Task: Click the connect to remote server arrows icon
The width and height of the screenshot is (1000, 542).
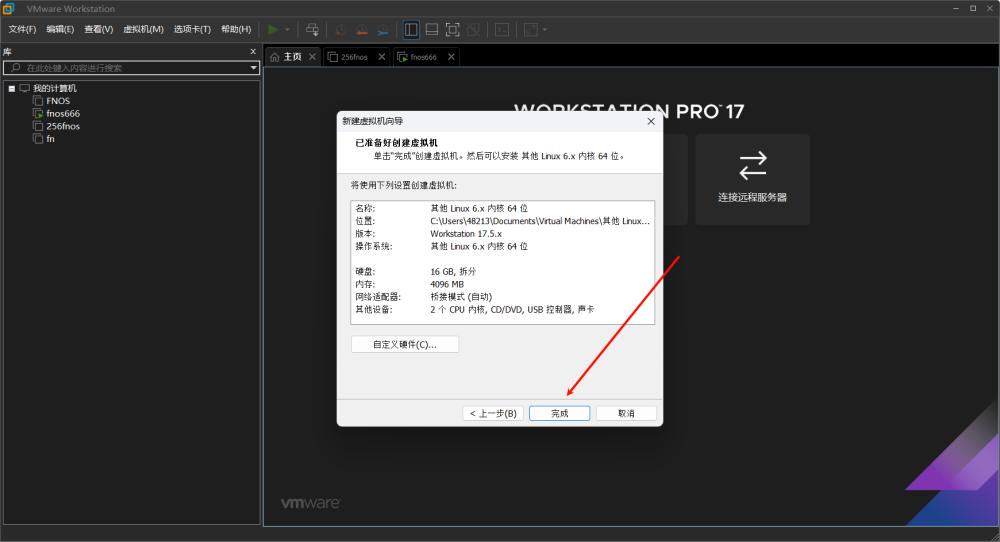Action: click(x=752, y=164)
